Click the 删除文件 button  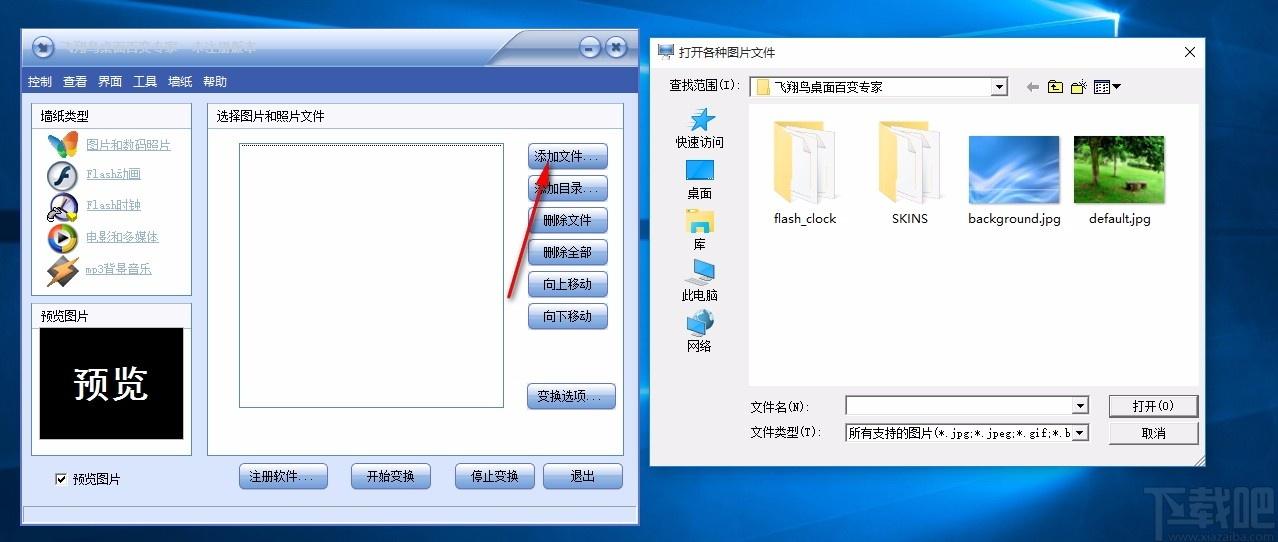coord(568,220)
